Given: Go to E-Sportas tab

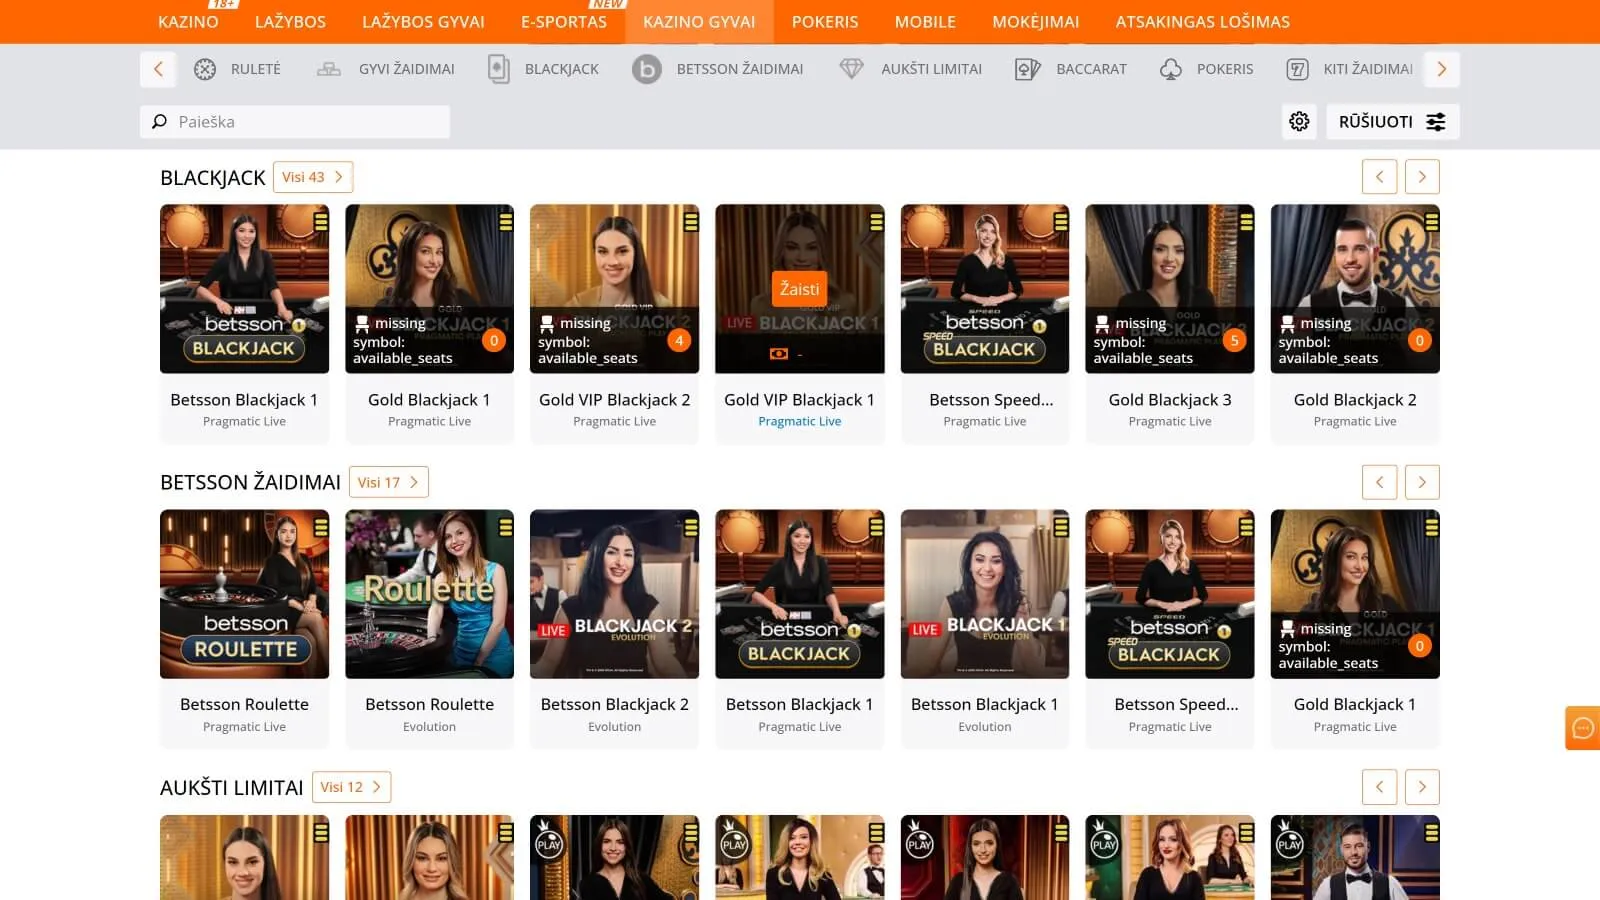Looking at the screenshot, I should point(564,22).
